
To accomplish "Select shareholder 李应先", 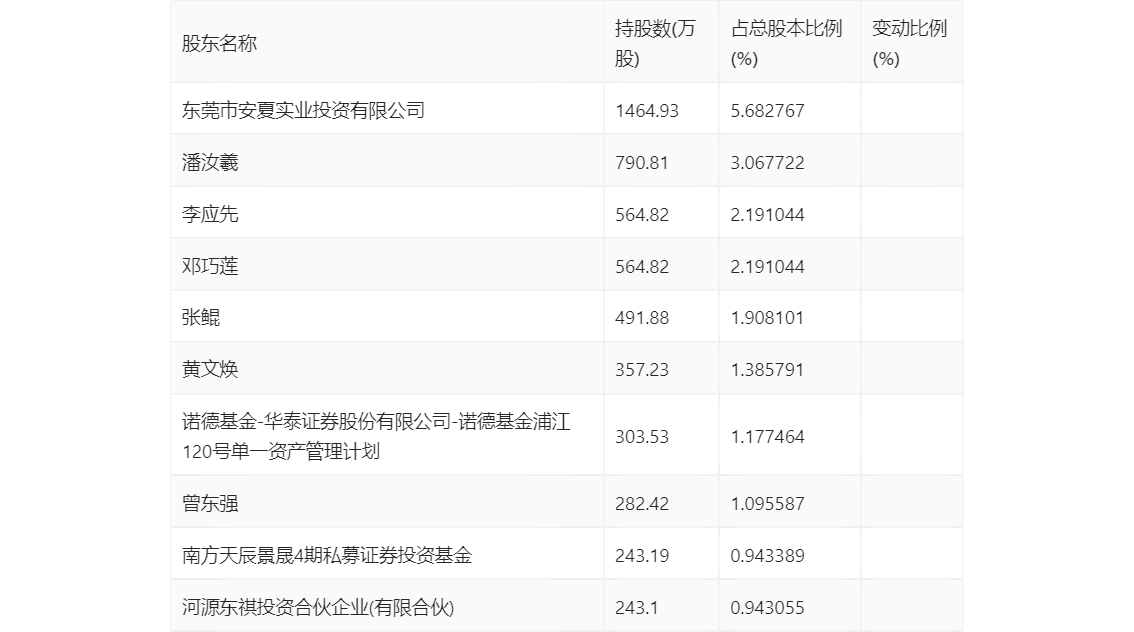I will pyautogui.click(x=210, y=215).
